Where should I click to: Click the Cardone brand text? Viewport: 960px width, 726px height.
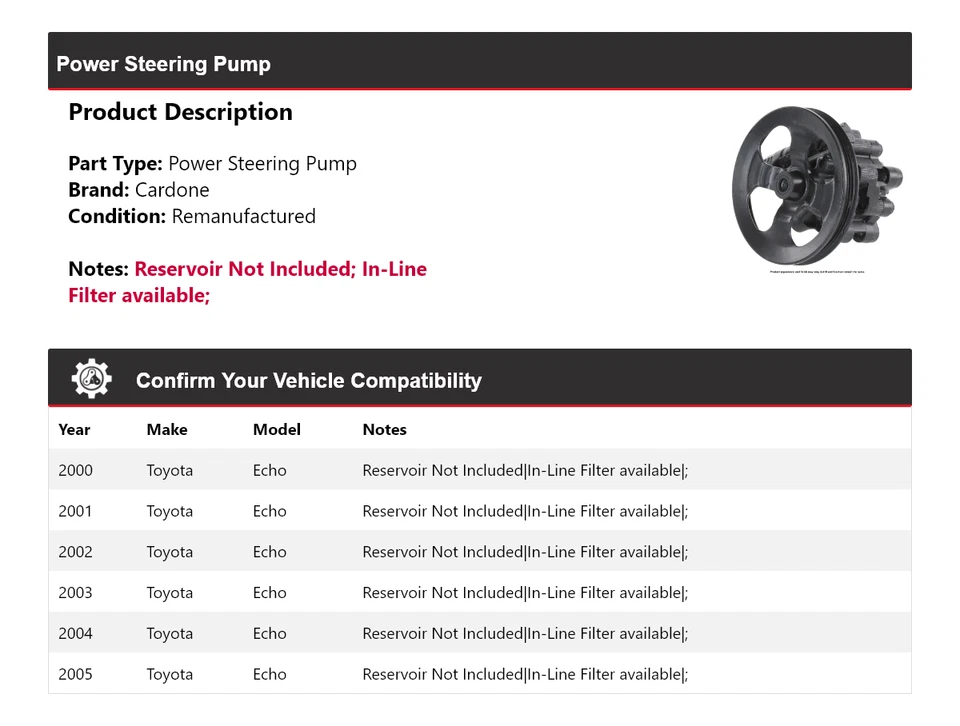coord(172,190)
